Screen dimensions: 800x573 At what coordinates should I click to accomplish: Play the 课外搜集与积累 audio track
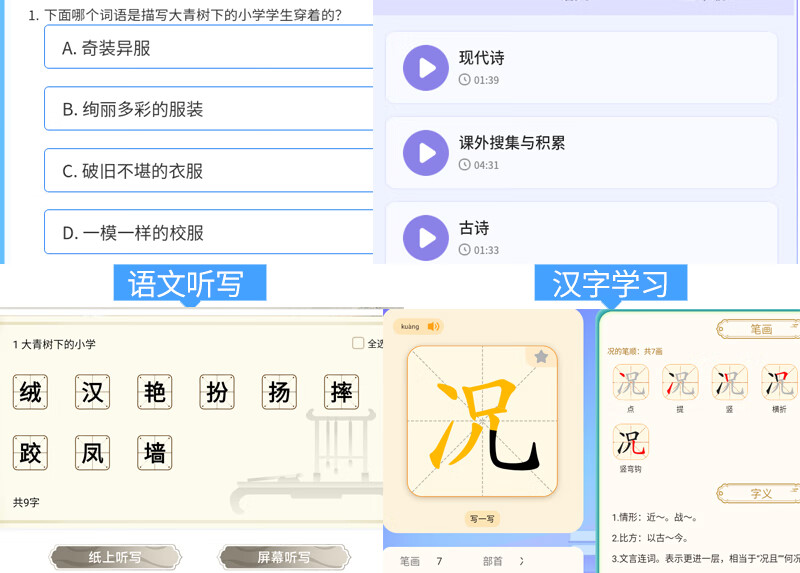[x=426, y=153]
